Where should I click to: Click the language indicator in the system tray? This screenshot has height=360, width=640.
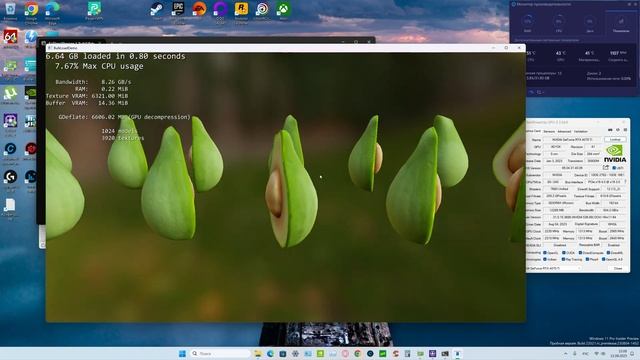click(585, 353)
